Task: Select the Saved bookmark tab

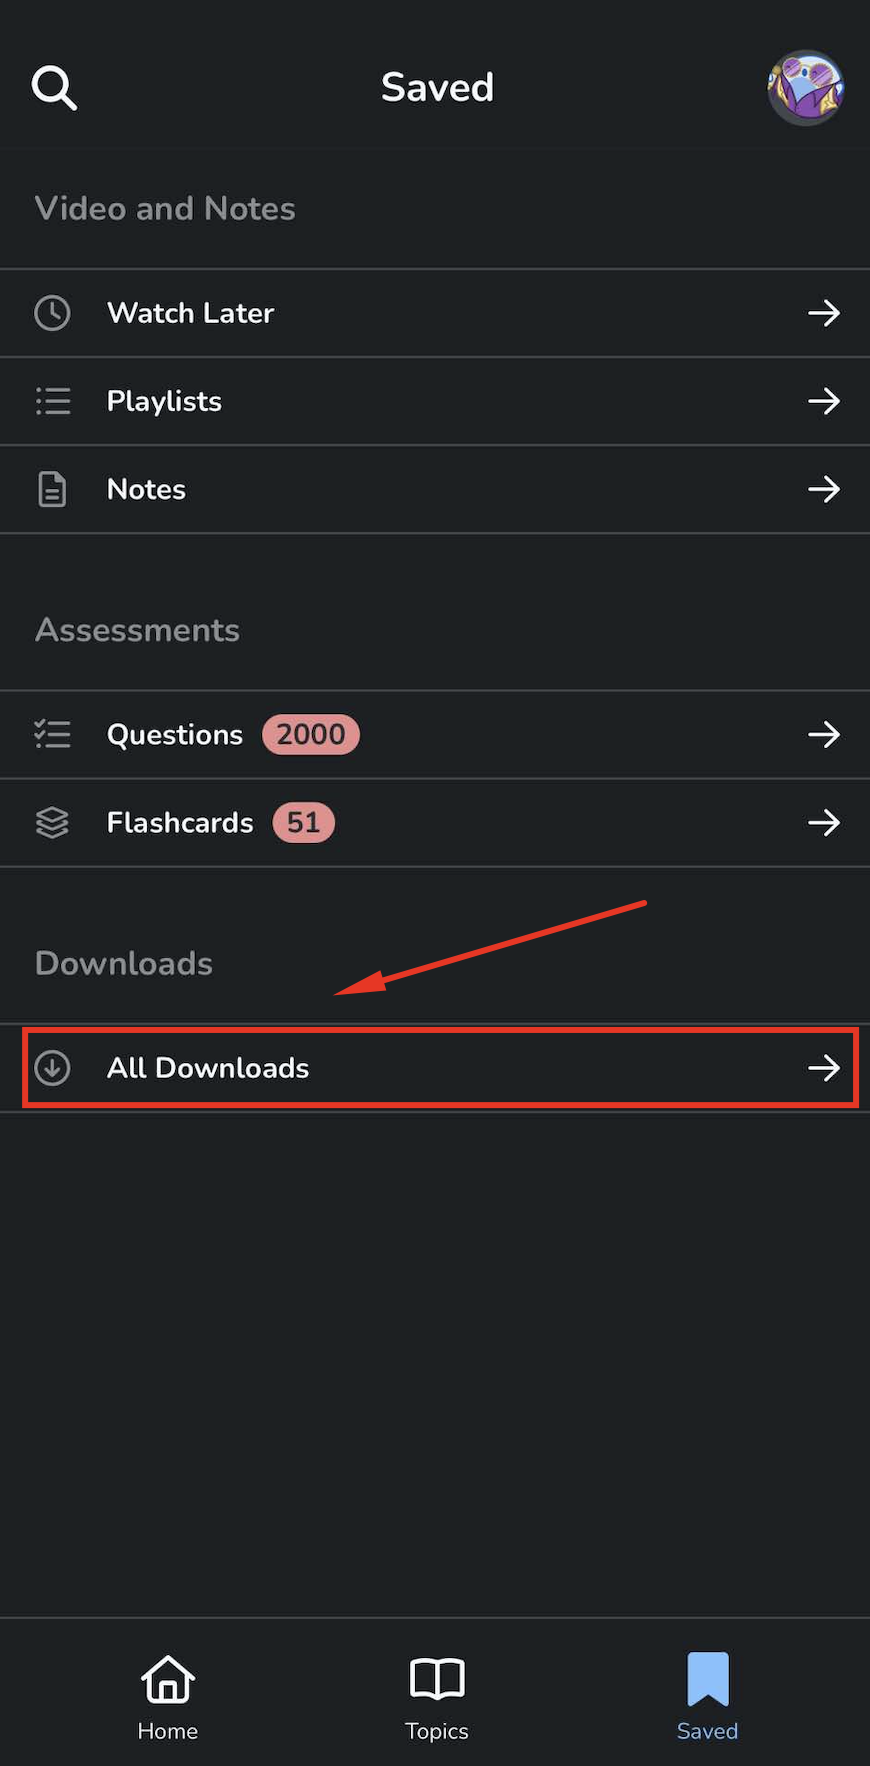Action: pos(707,1697)
